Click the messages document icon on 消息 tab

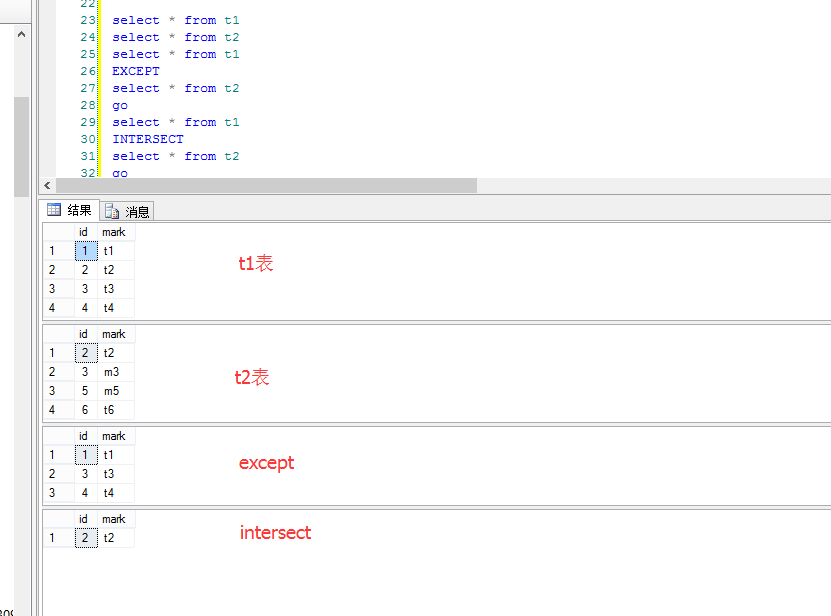tap(112, 212)
